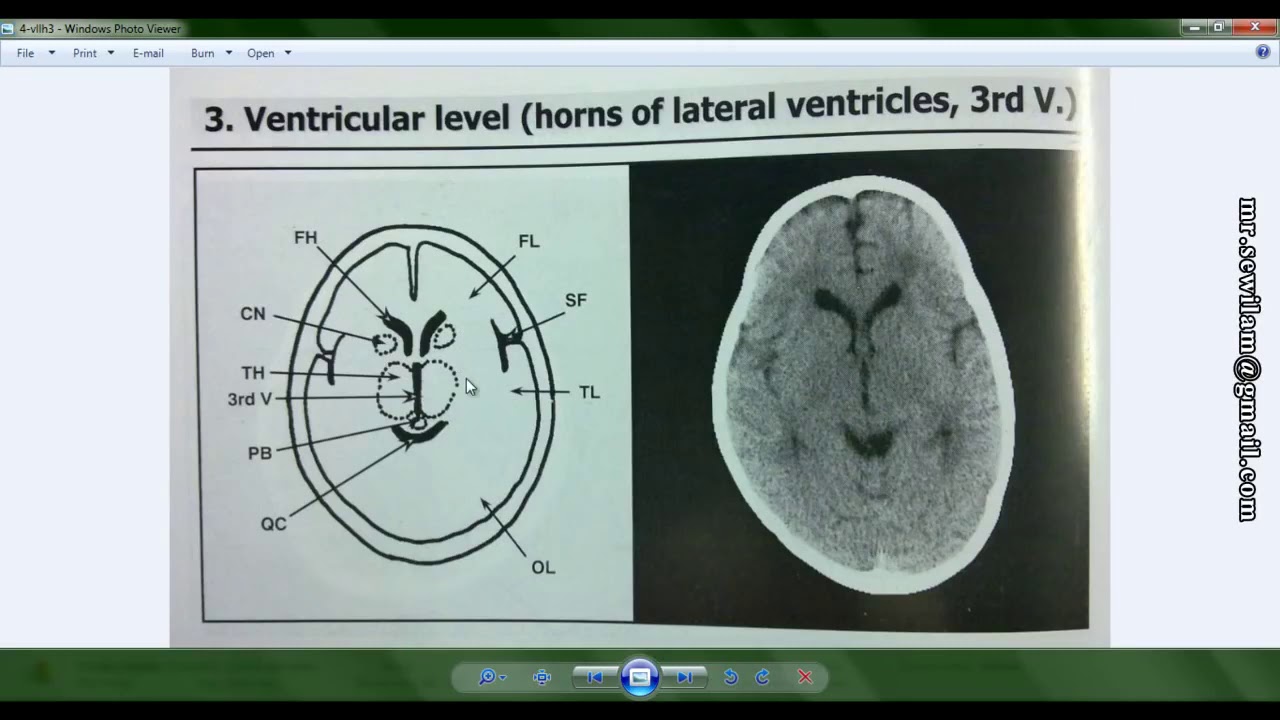Minimize the Photo Viewer window
The image size is (1280, 720).
[1195, 28]
